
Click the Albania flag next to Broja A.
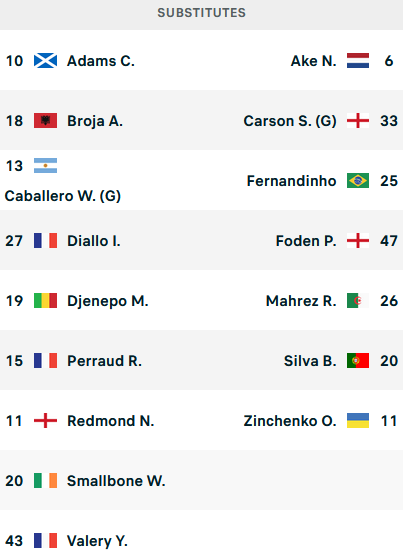(x=45, y=121)
